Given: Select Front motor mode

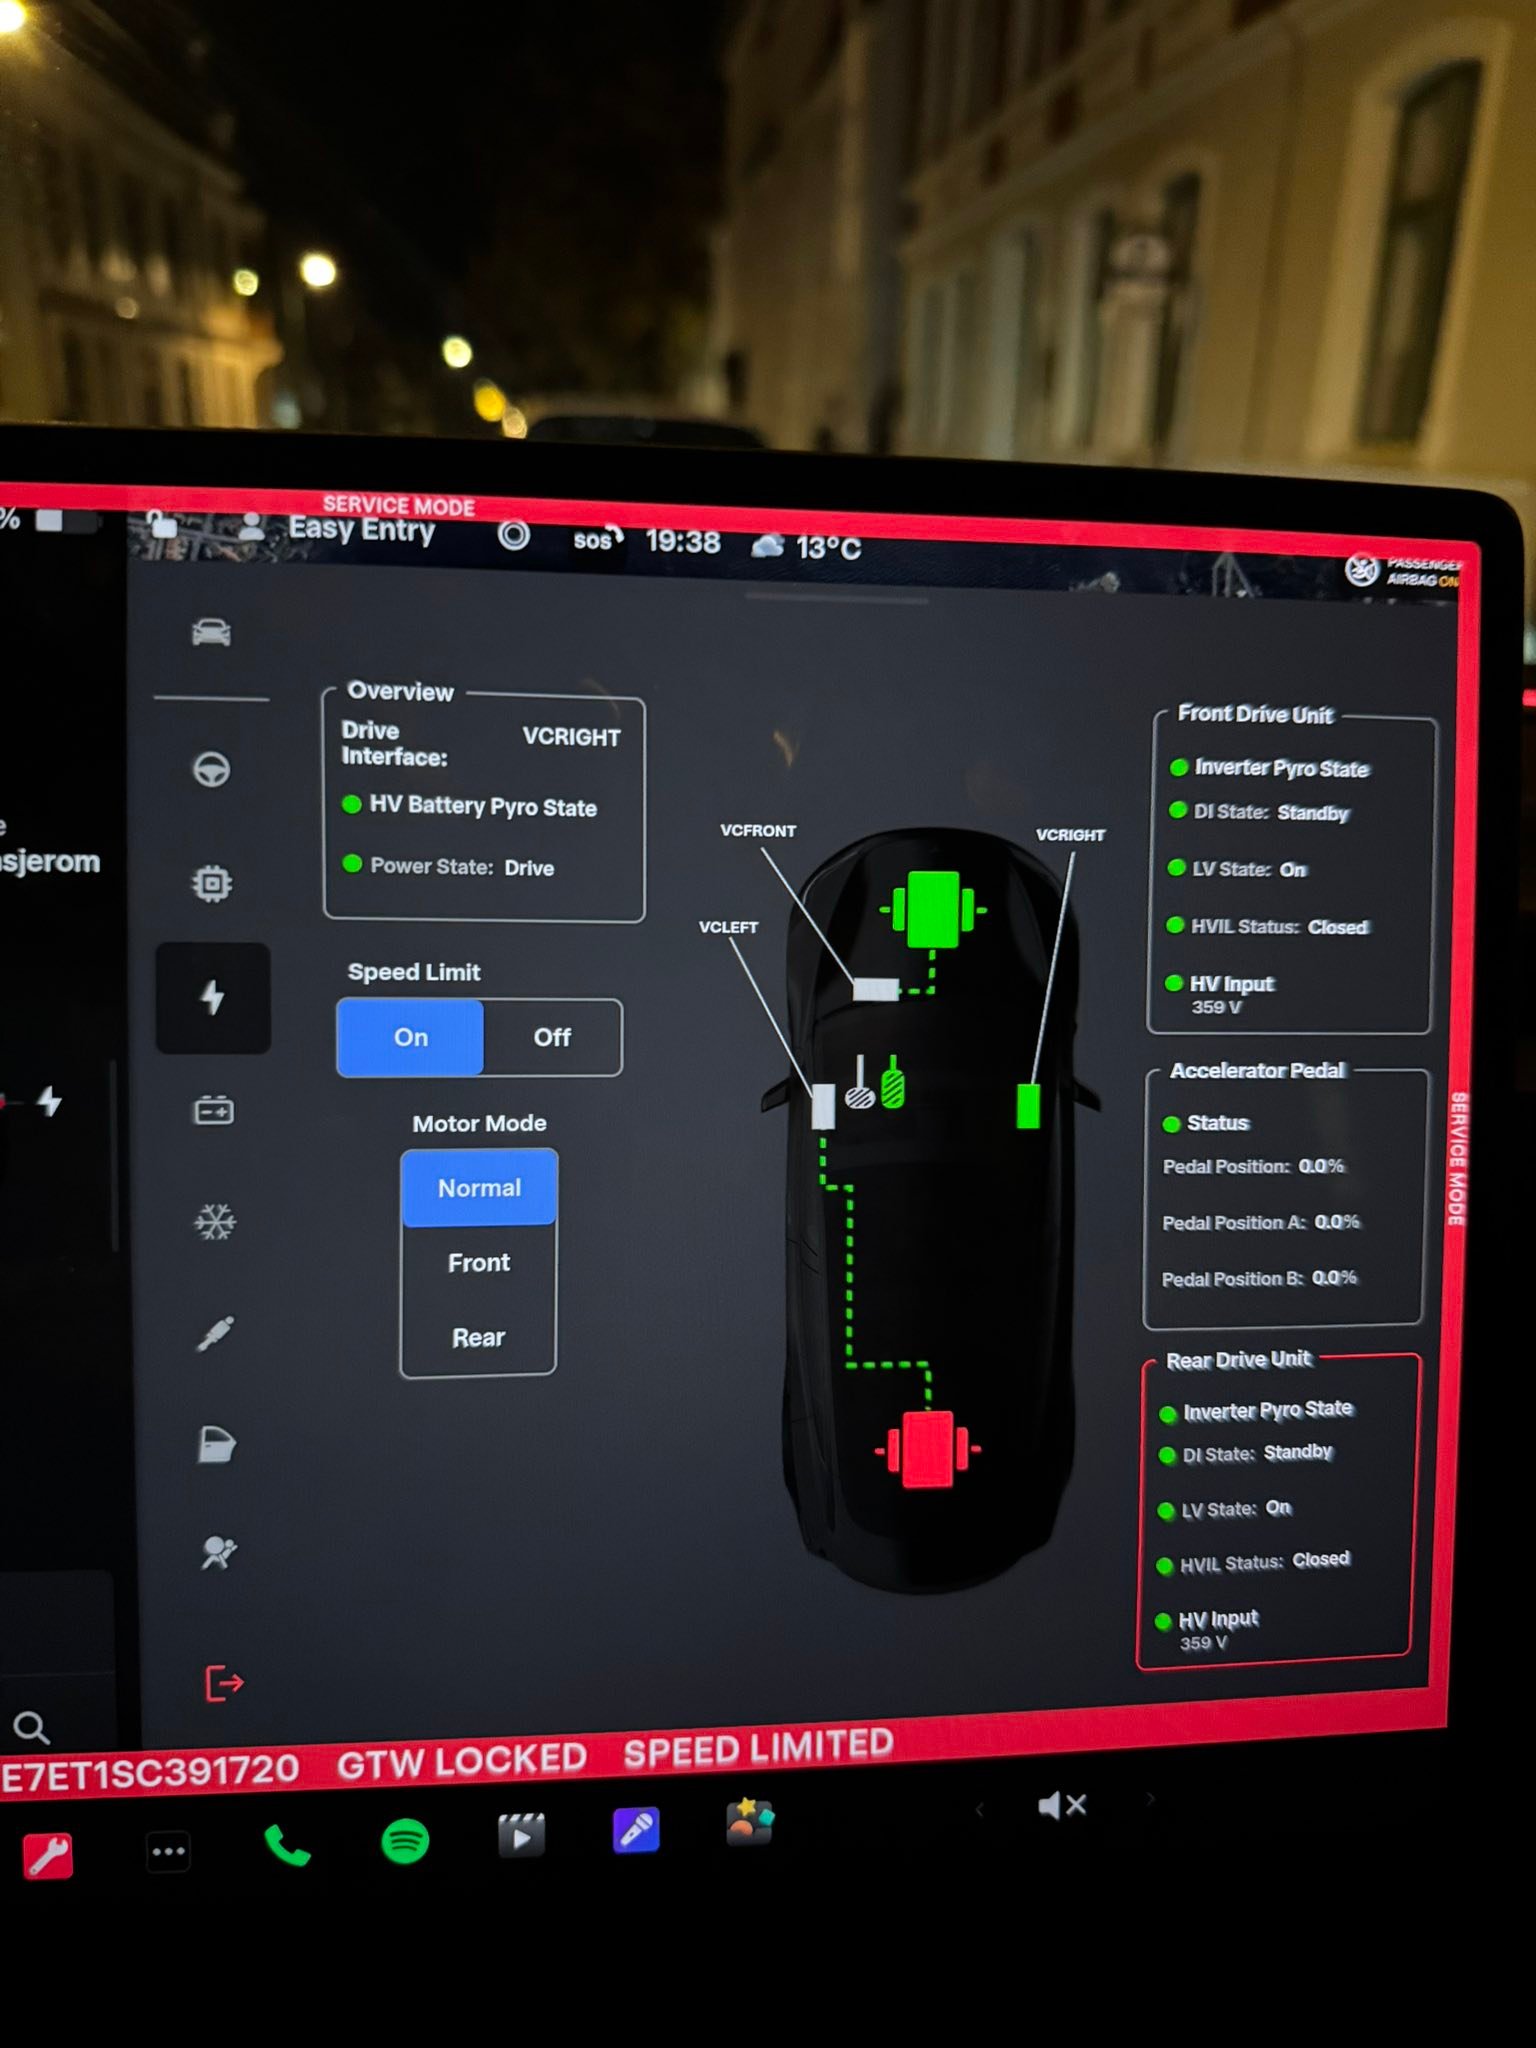Looking at the screenshot, I should (x=479, y=1263).
